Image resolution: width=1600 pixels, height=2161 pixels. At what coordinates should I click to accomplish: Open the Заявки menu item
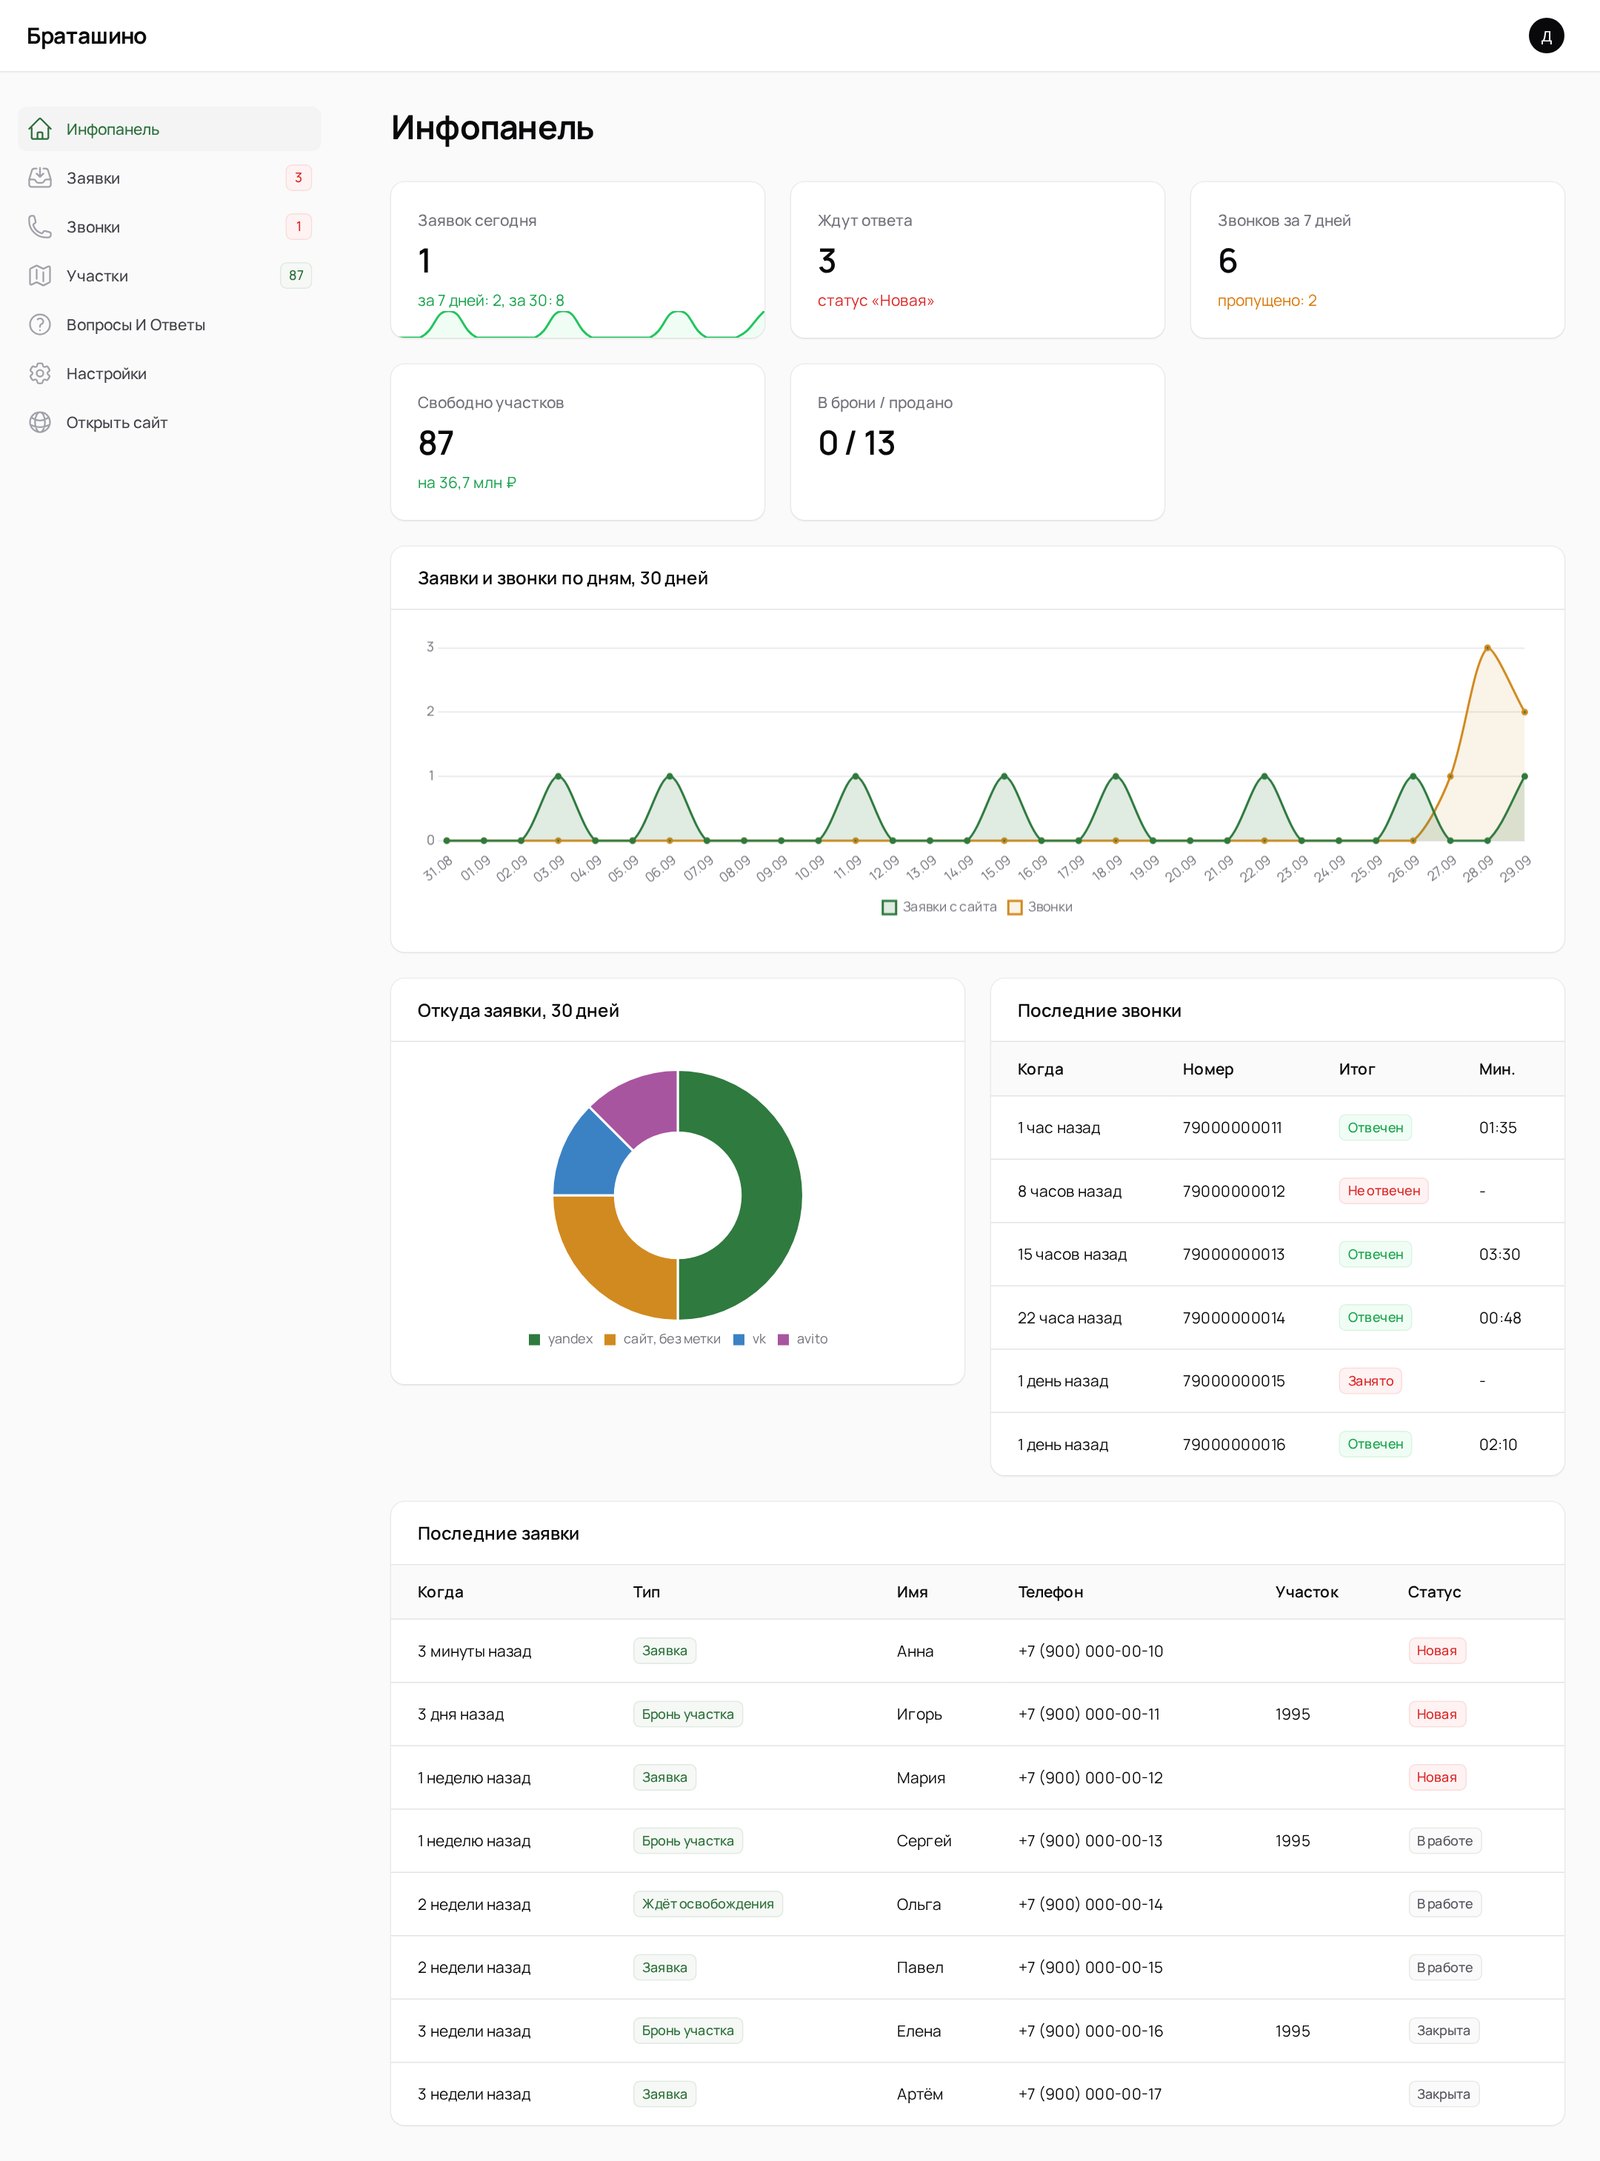[x=169, y=178]
